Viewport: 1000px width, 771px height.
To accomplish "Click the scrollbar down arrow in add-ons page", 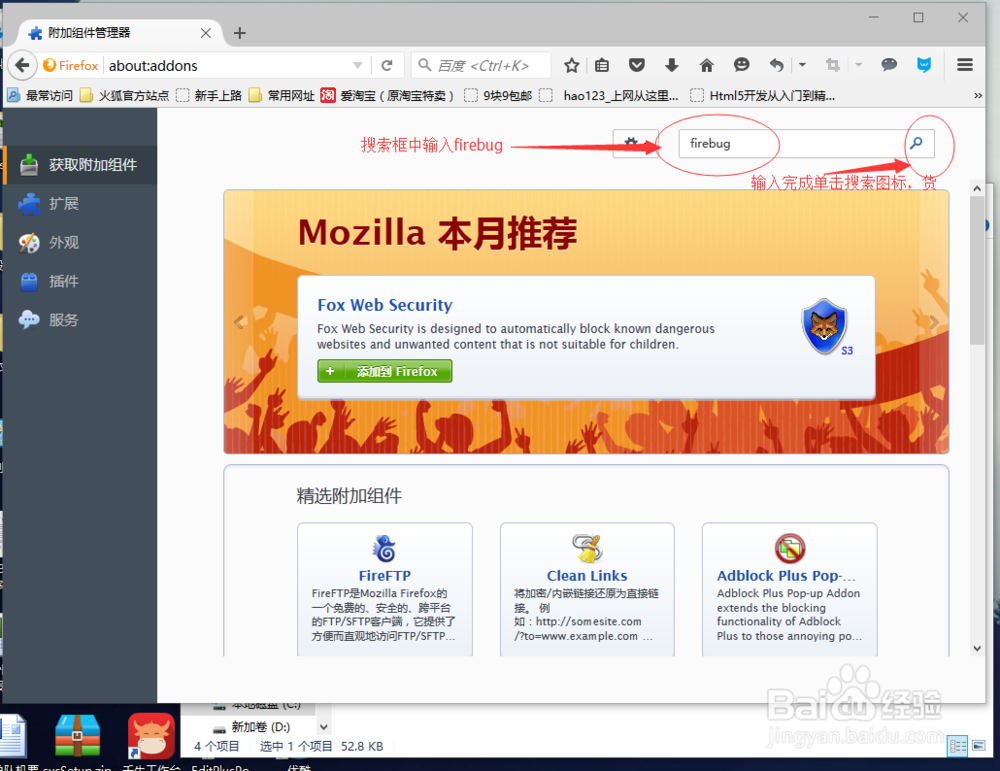I will [977, 649].
